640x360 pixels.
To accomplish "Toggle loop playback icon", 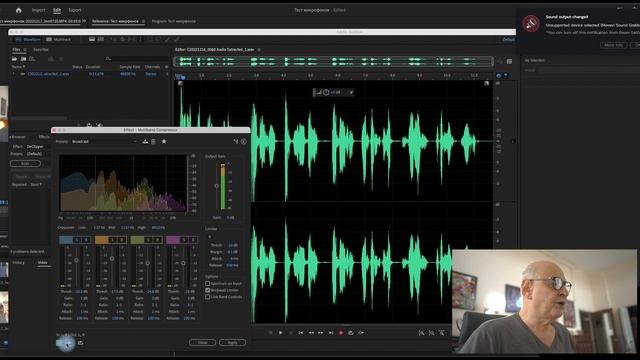I will (351, 333).
